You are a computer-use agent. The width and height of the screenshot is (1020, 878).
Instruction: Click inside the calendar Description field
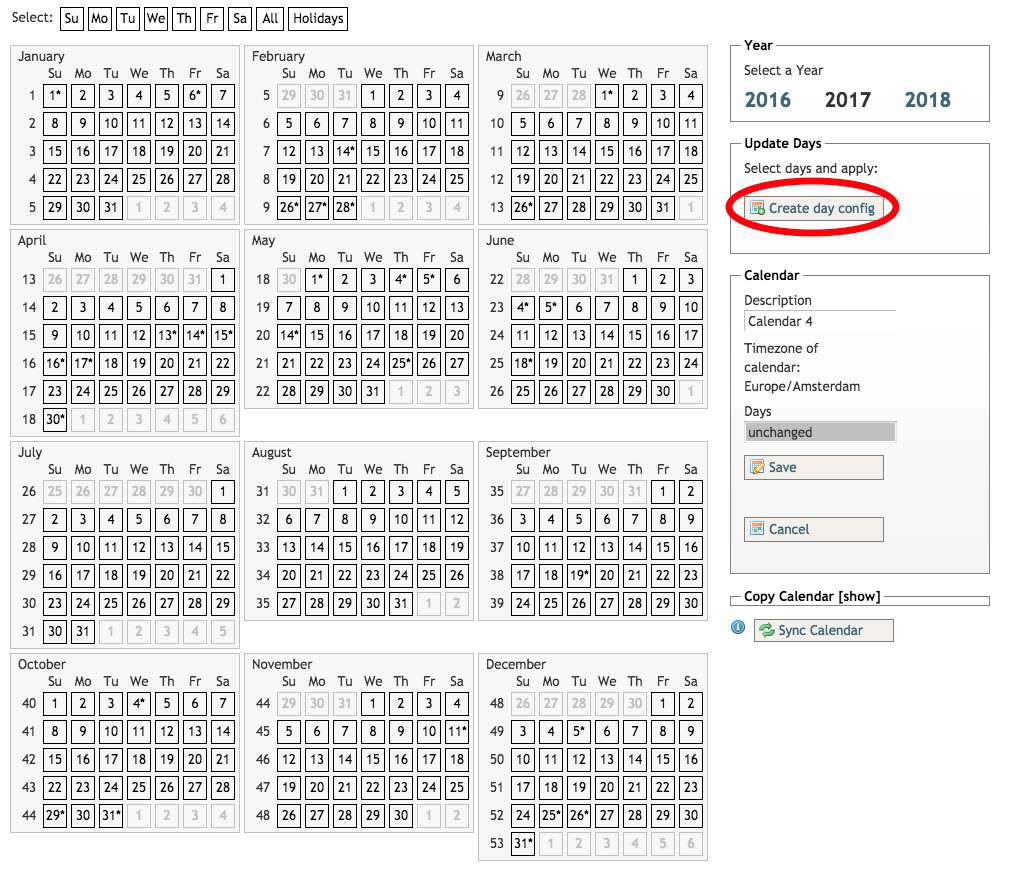tap(820, 322)
